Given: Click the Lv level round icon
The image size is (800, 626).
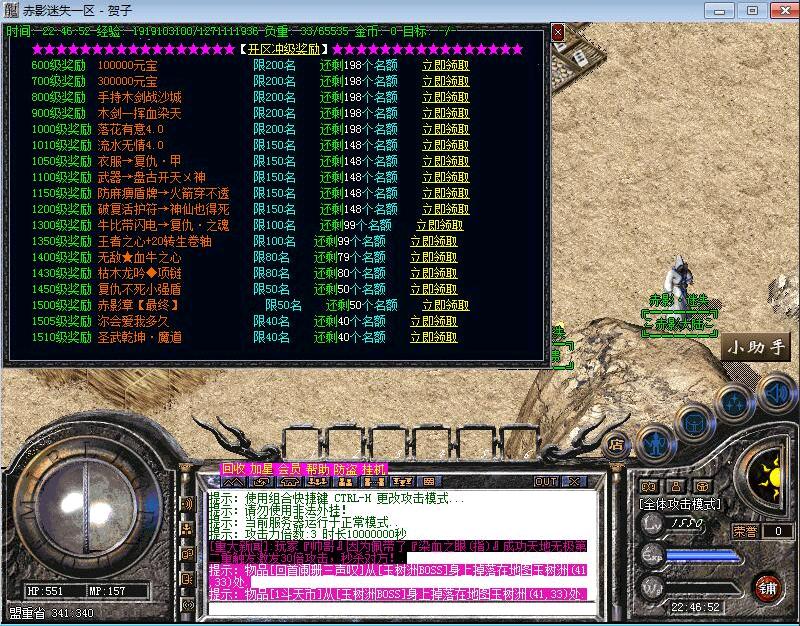Looking at the screenshot, I should point(652,524).
